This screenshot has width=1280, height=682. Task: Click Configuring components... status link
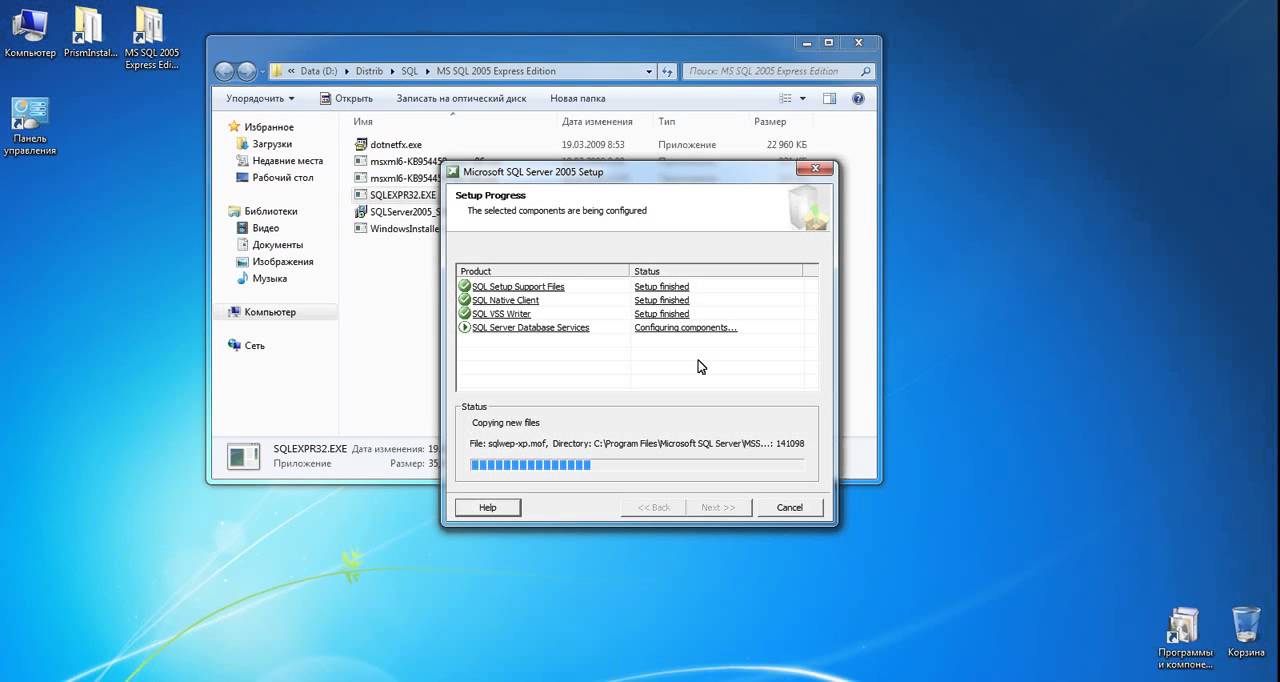[685, 328]
